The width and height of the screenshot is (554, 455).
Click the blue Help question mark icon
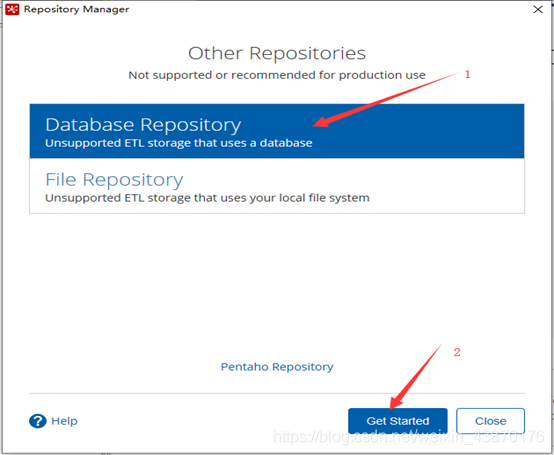pyautogui.click(x=37, y=421)
